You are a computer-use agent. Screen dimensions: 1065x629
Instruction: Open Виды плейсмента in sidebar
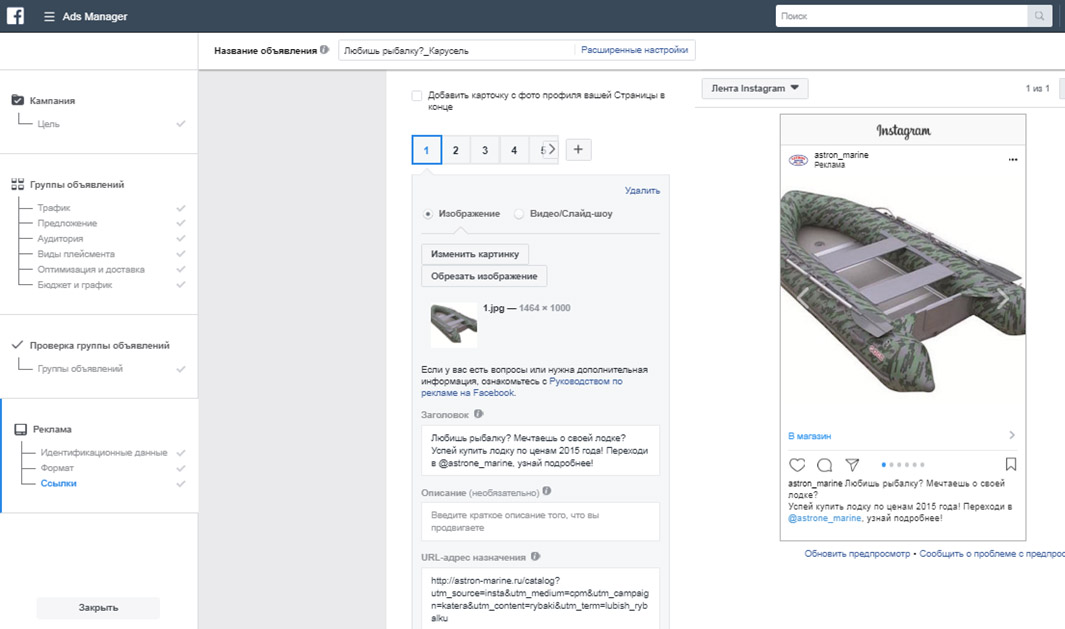(76, 254)
